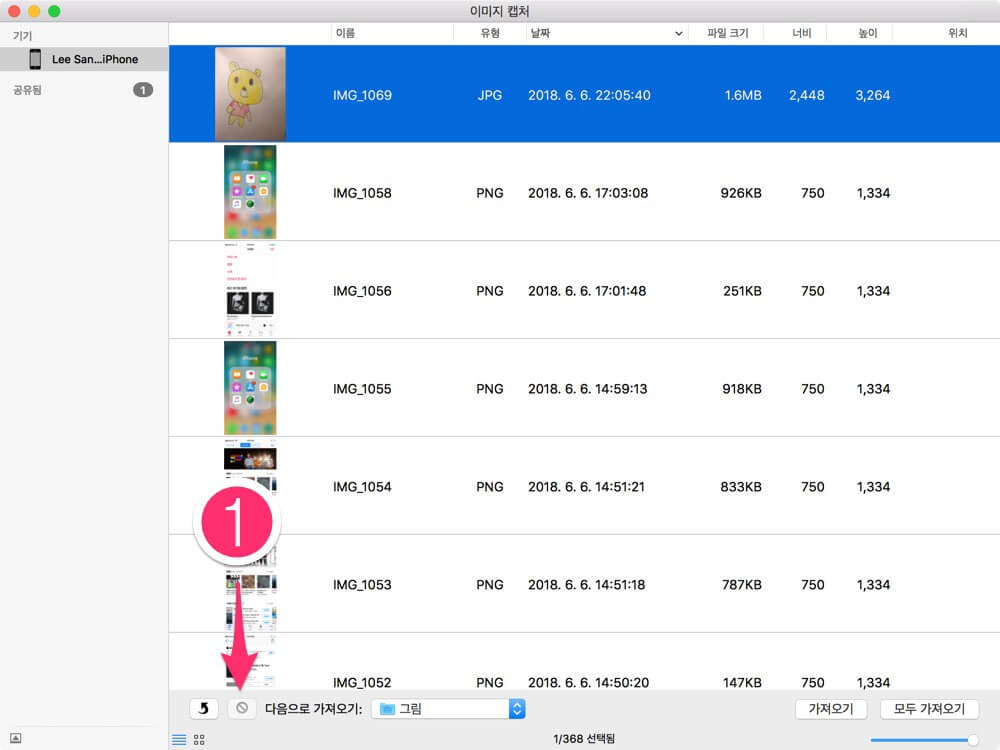Click the 787KB file size value
1000x750 pixels.
(x=742, y=585)
